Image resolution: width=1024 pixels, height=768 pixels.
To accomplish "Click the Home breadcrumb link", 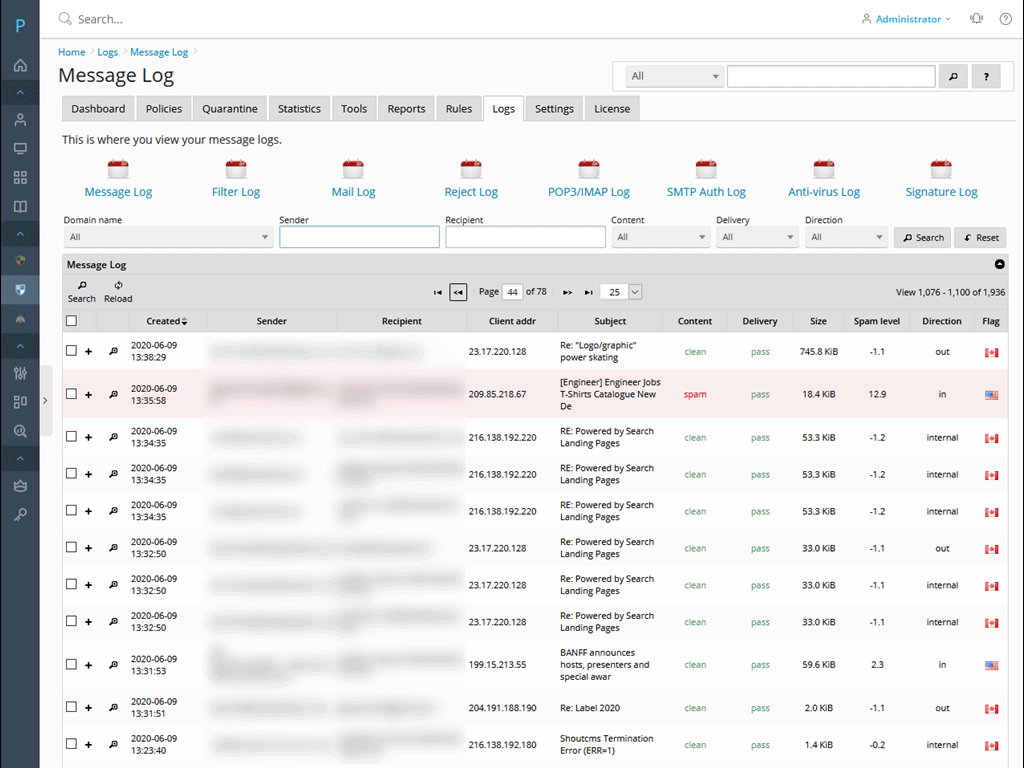I will pyautogui.click(x=72, y=52).
